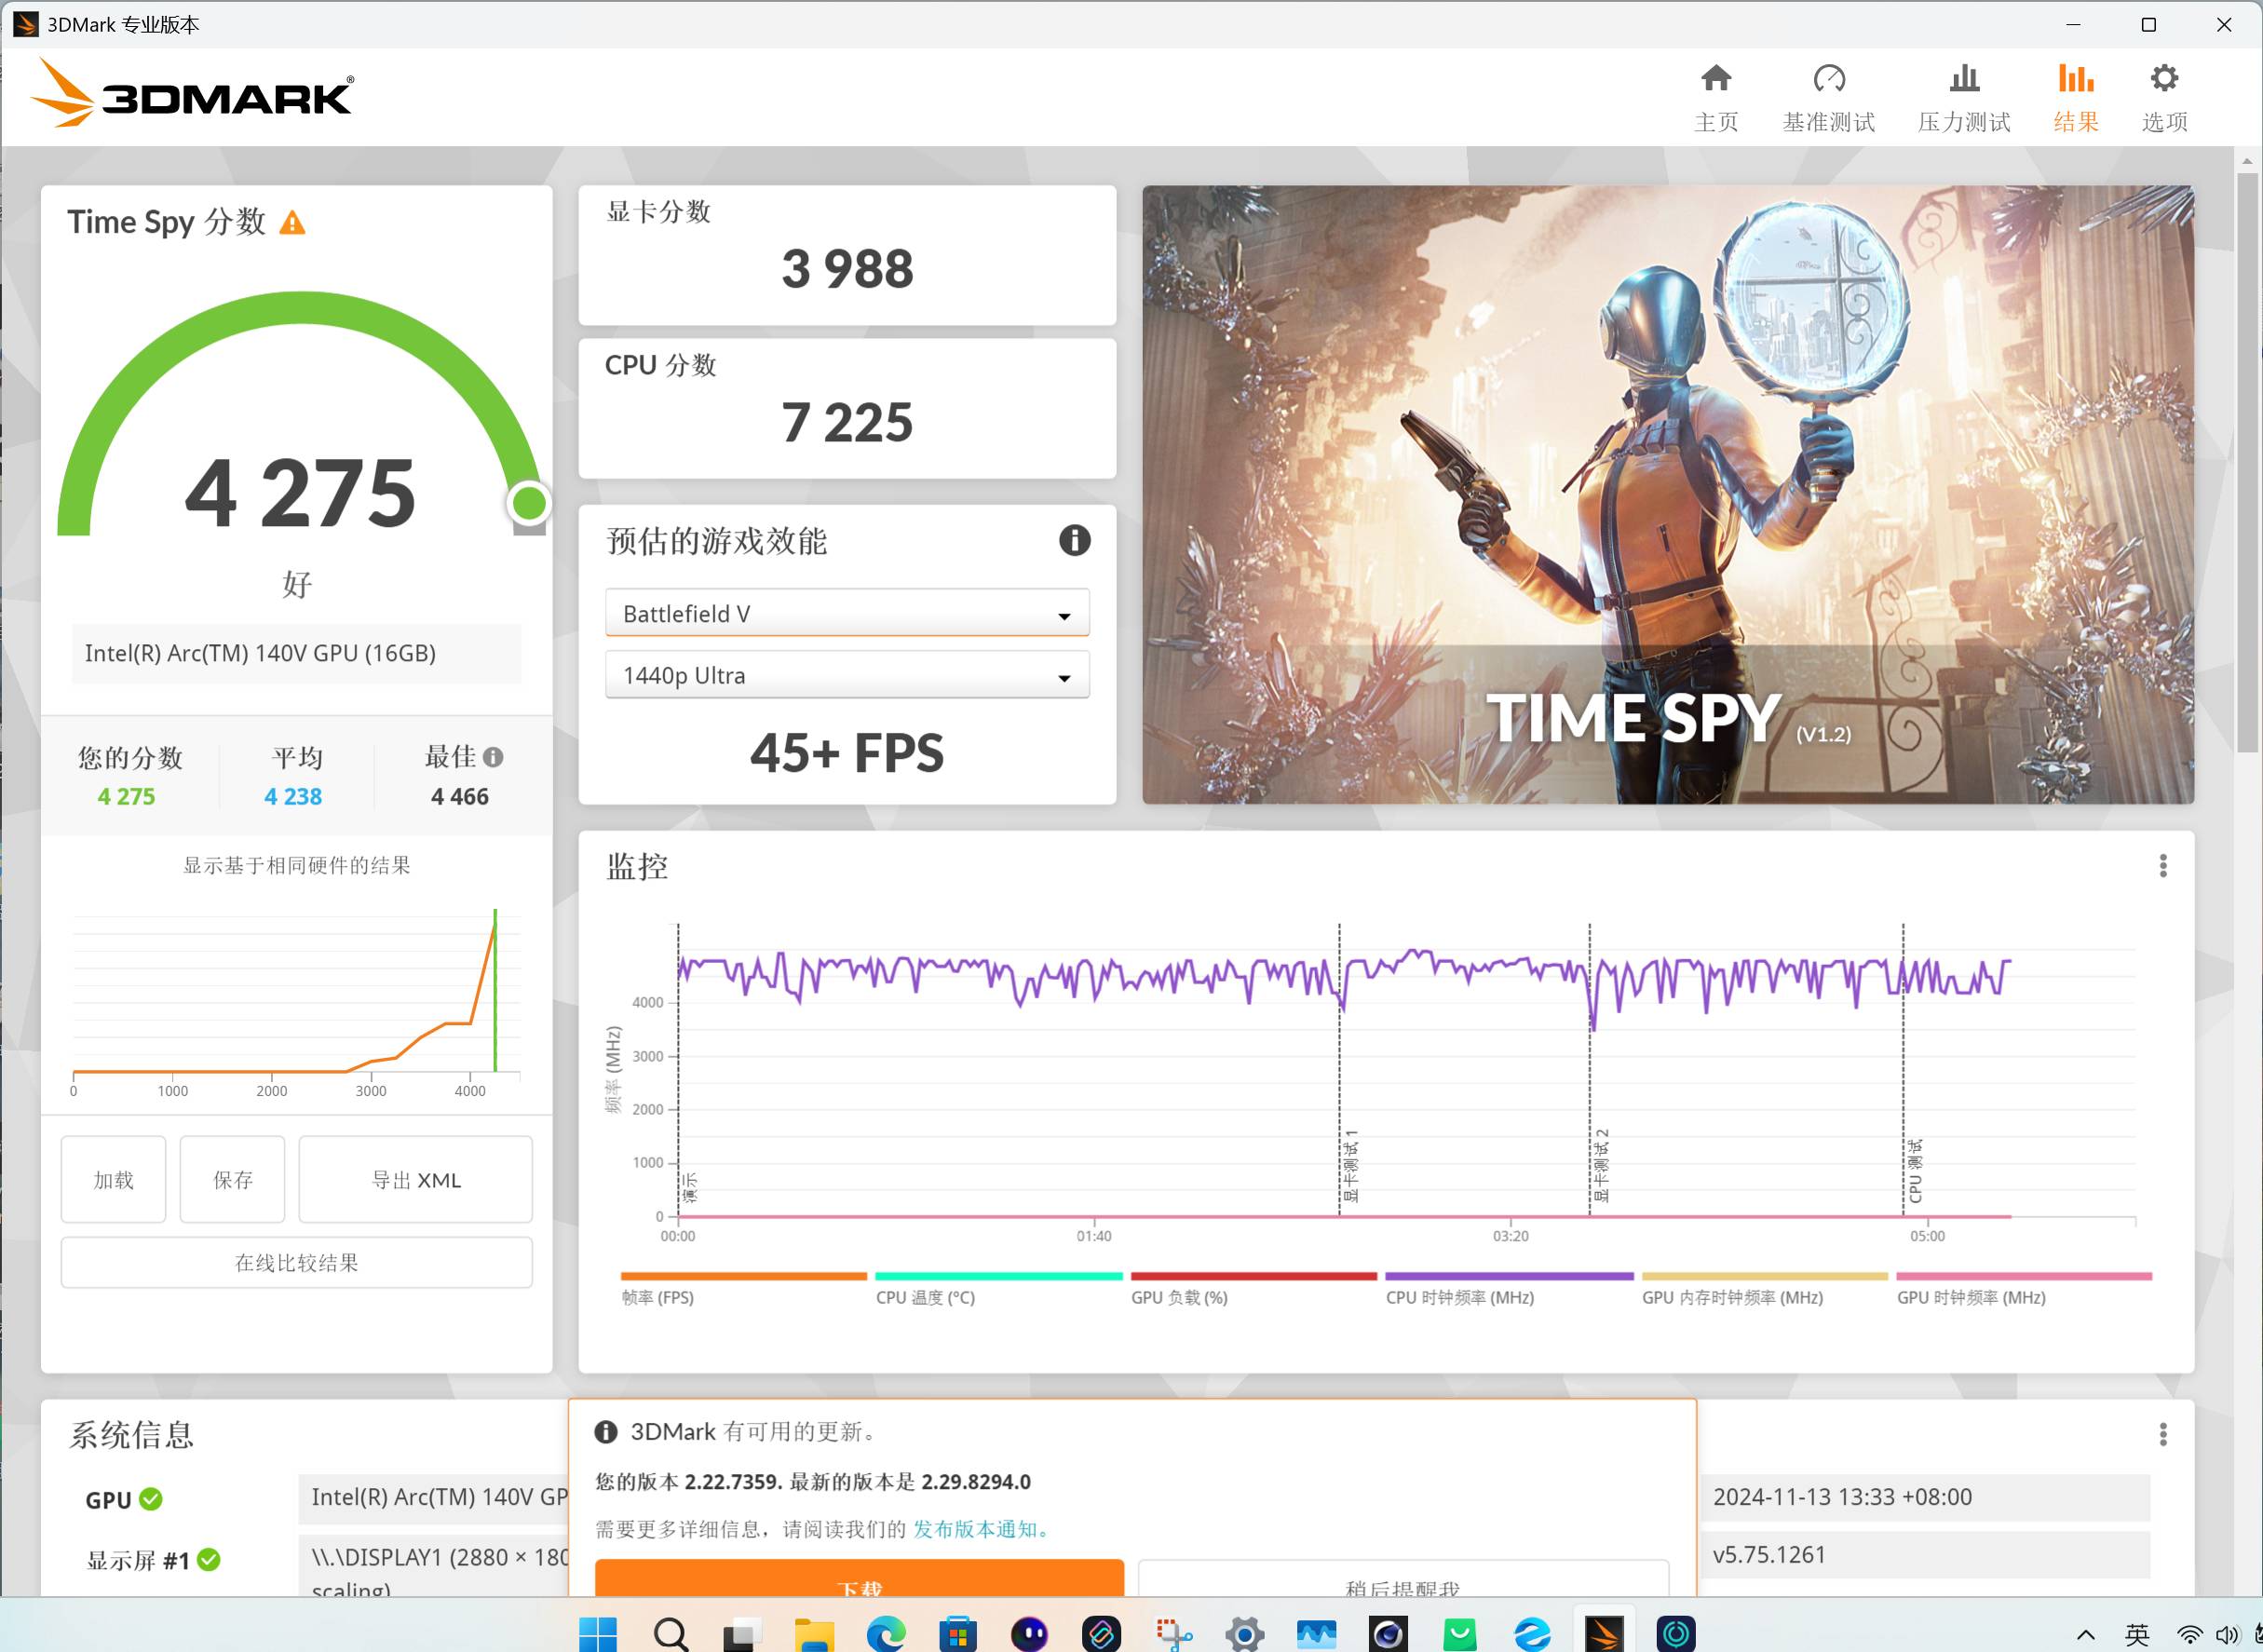The width and height of the screenshot is (2263, 1652).
Task: Click the 显卡分数 3 988 card
Action: 847,255
